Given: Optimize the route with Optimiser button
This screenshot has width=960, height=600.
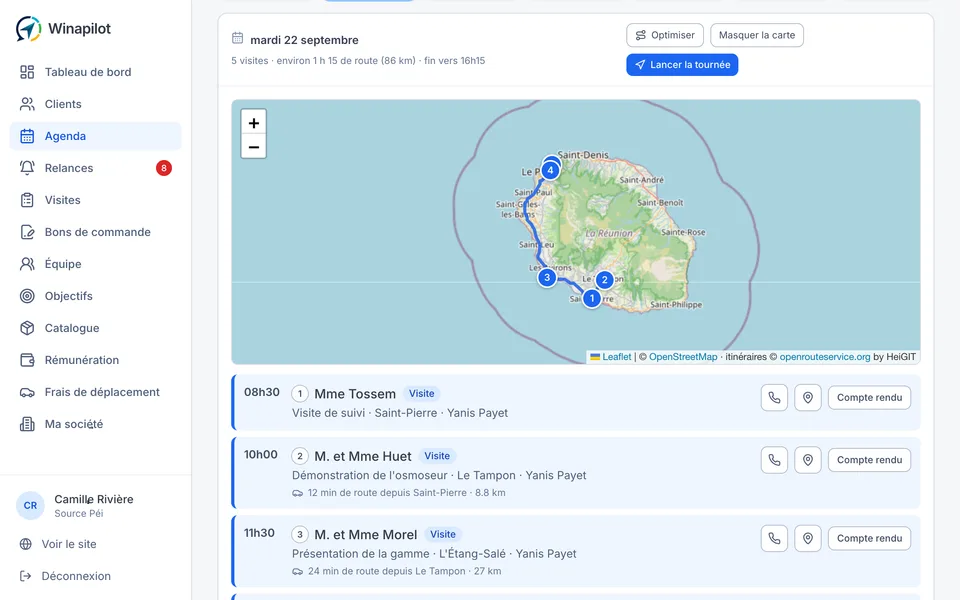Looking at the screenshot, I should click(665, 35).
